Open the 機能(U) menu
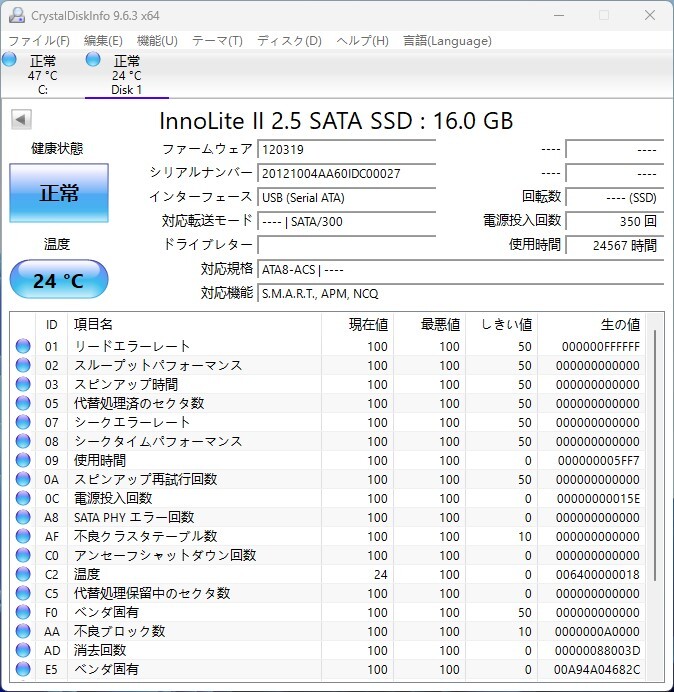The width and height of the screenshot is (674, 692). (x=157, y=41)
